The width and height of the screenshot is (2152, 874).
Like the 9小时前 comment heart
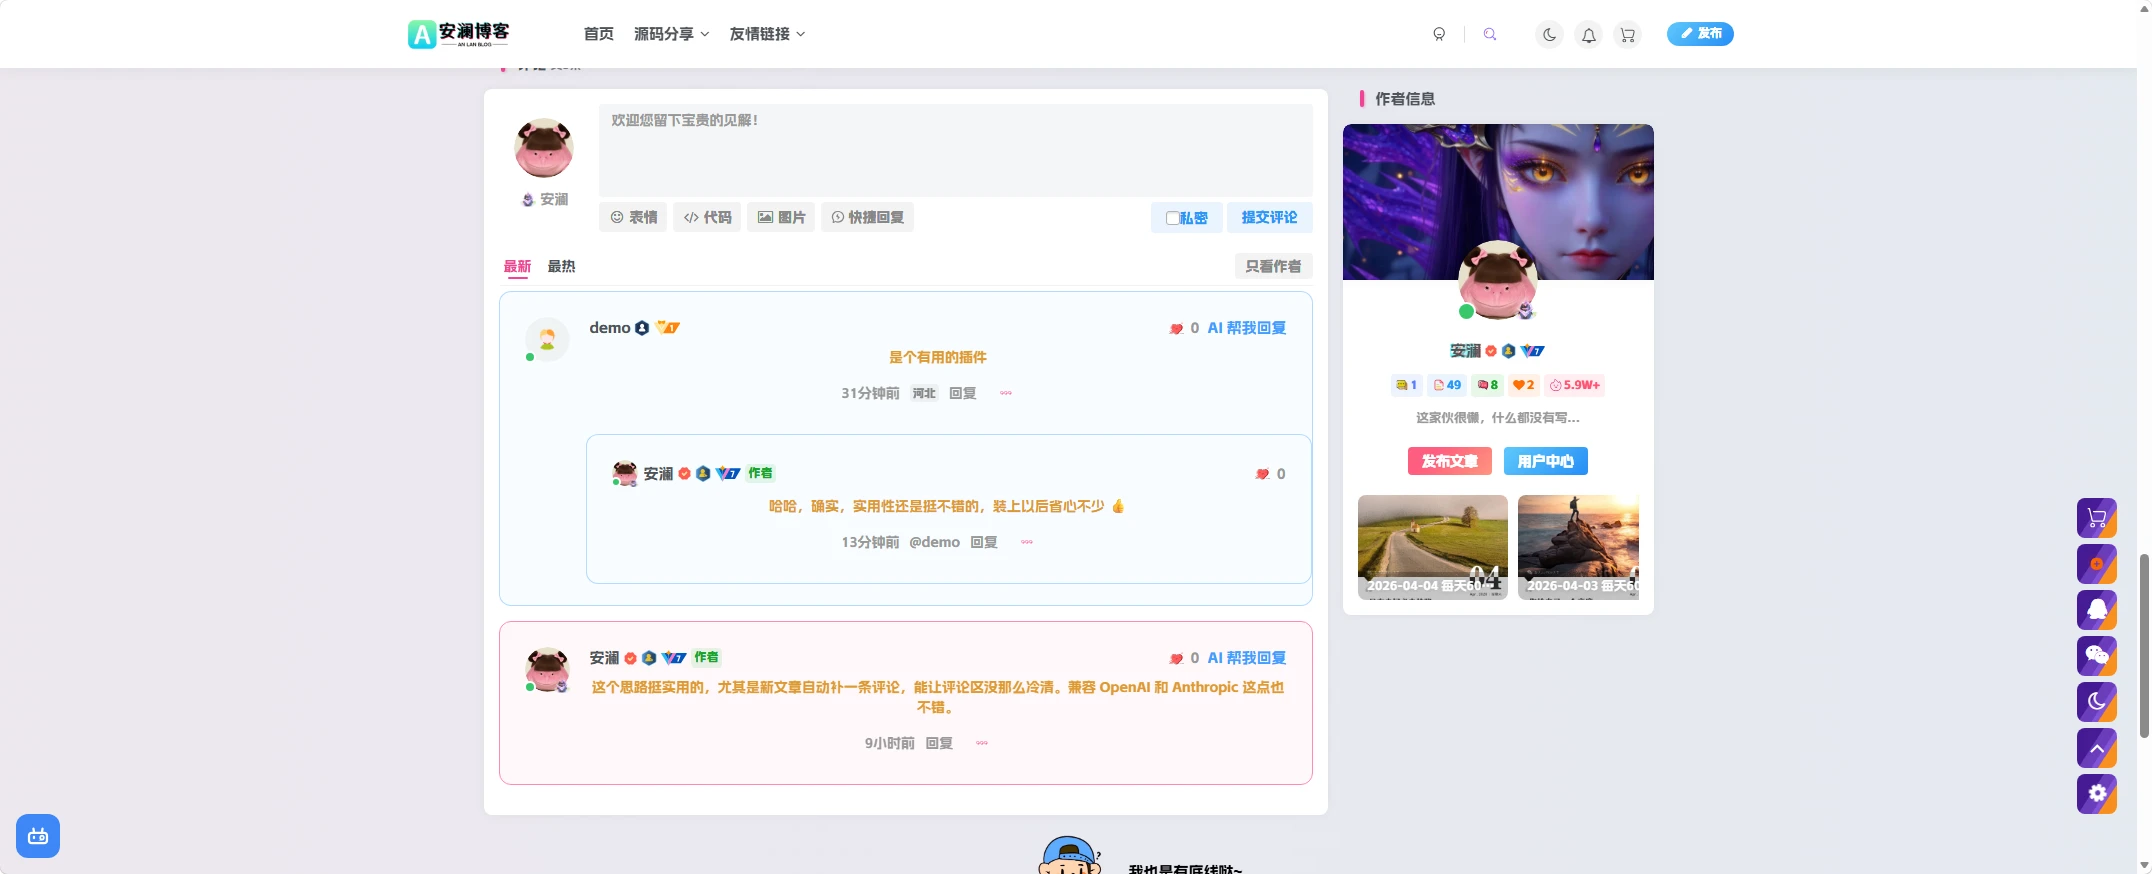click(1176, 659)
